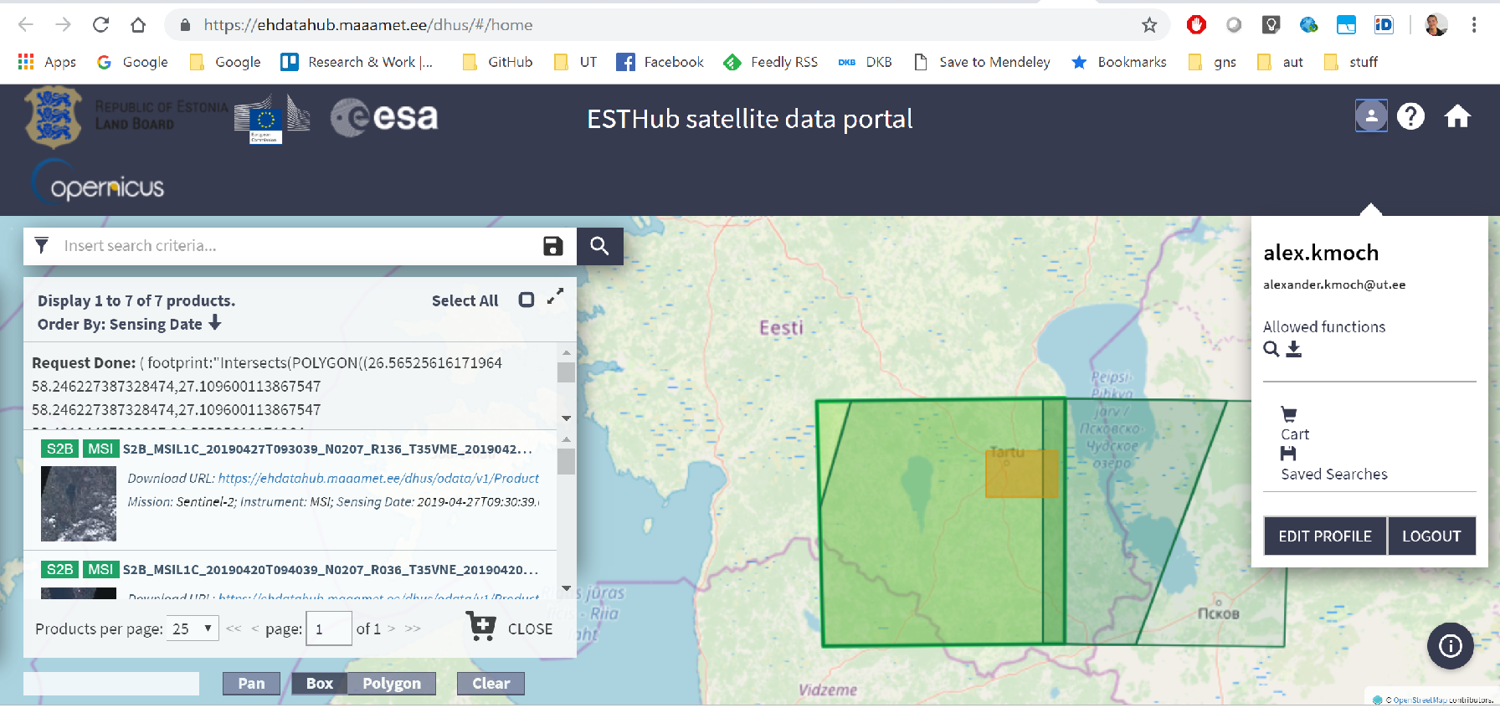The height and width of the screenshot is (708, 1500).
Task: Open the Products per page dropdown
Action: click(x=193, y=629)
